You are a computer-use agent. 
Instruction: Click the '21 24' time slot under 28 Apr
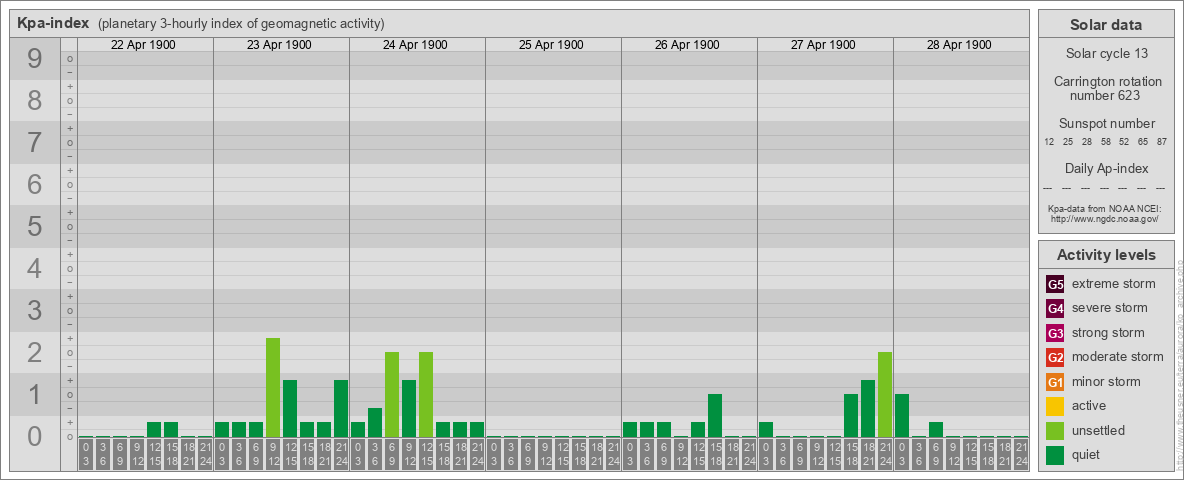click(x=1021, y=455)
